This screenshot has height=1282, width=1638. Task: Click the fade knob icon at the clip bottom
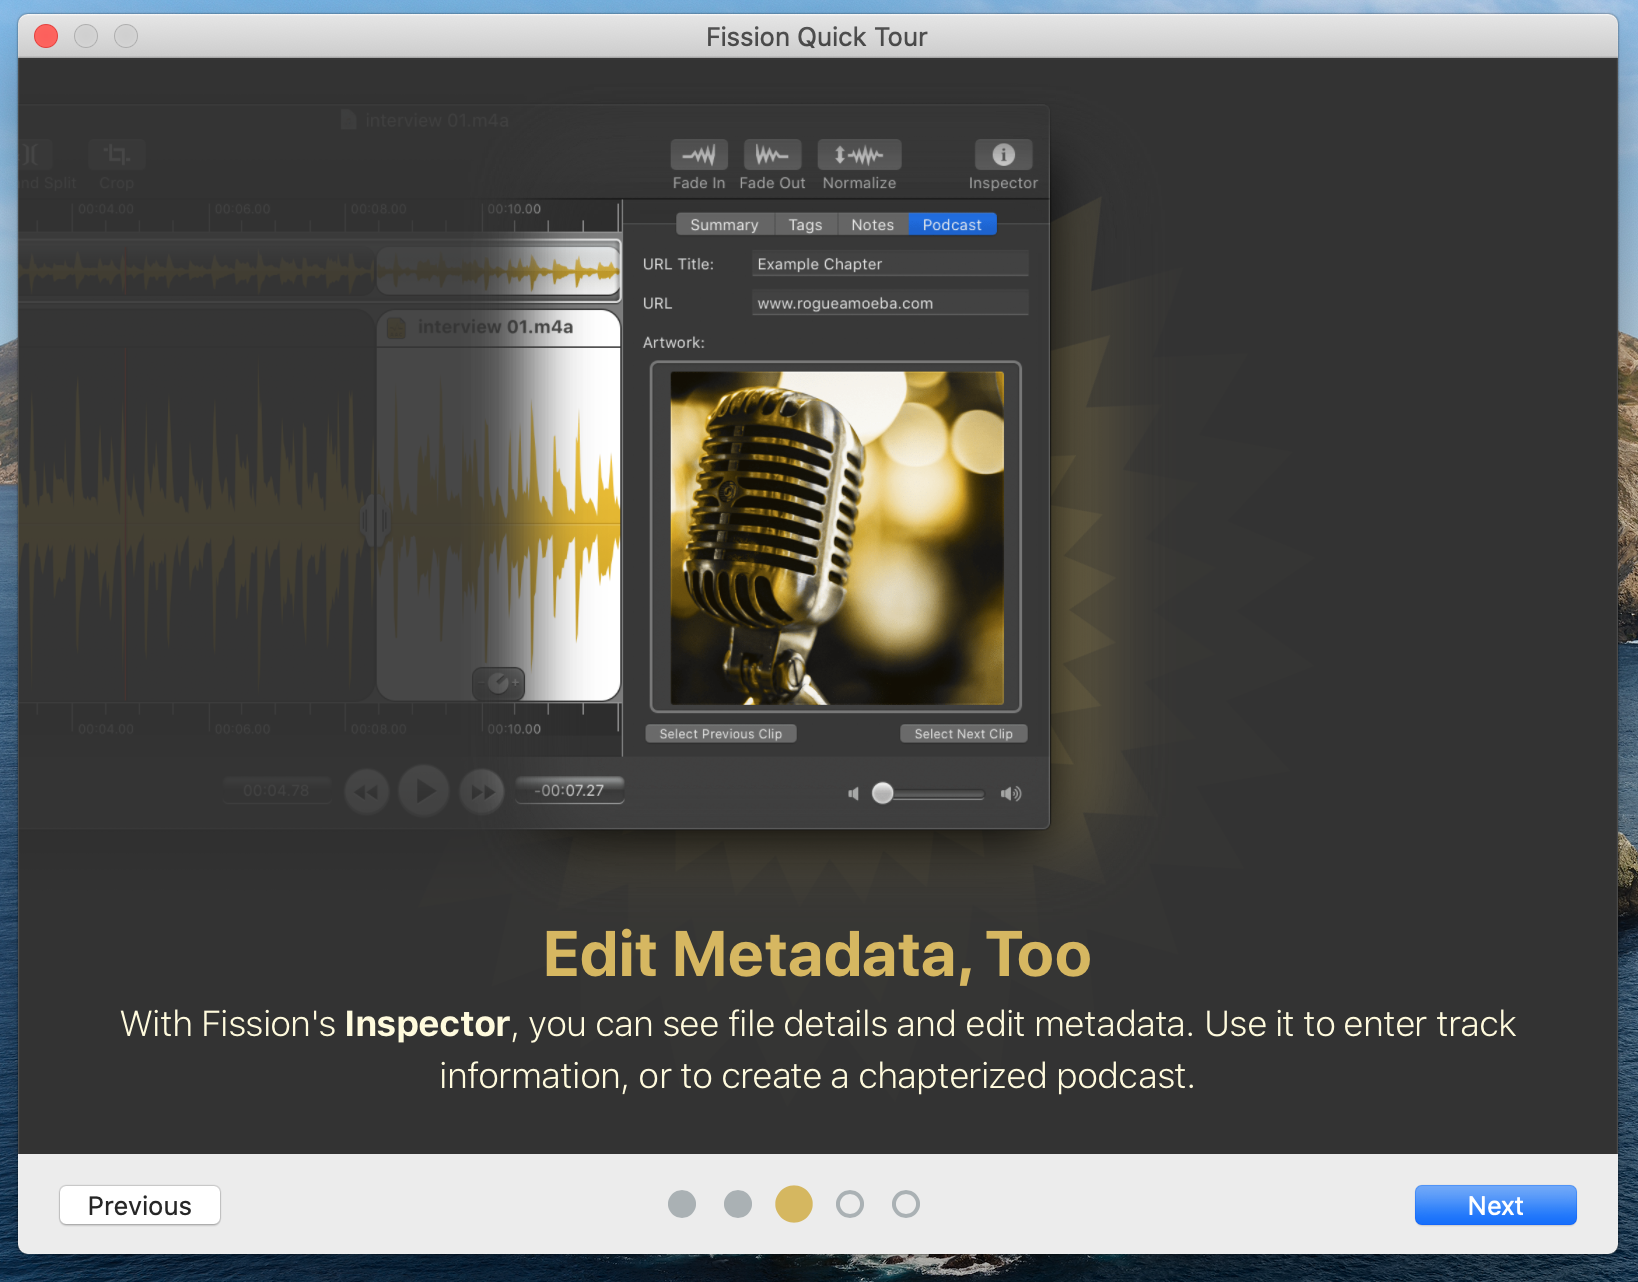(x=498, y=683)
